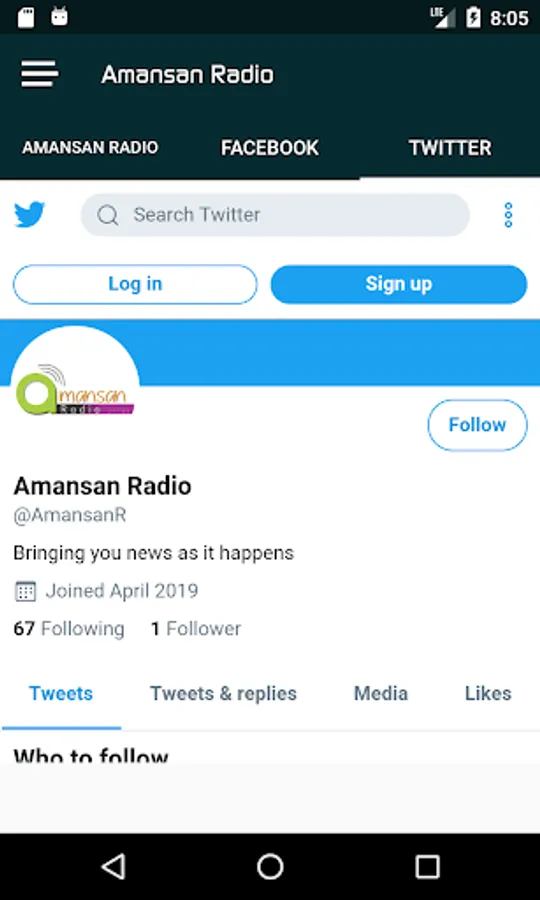The width and height of the screenshot is (540, 900).
Task: Open the hamburger navigation menu
Action: [x=40, y=74]
